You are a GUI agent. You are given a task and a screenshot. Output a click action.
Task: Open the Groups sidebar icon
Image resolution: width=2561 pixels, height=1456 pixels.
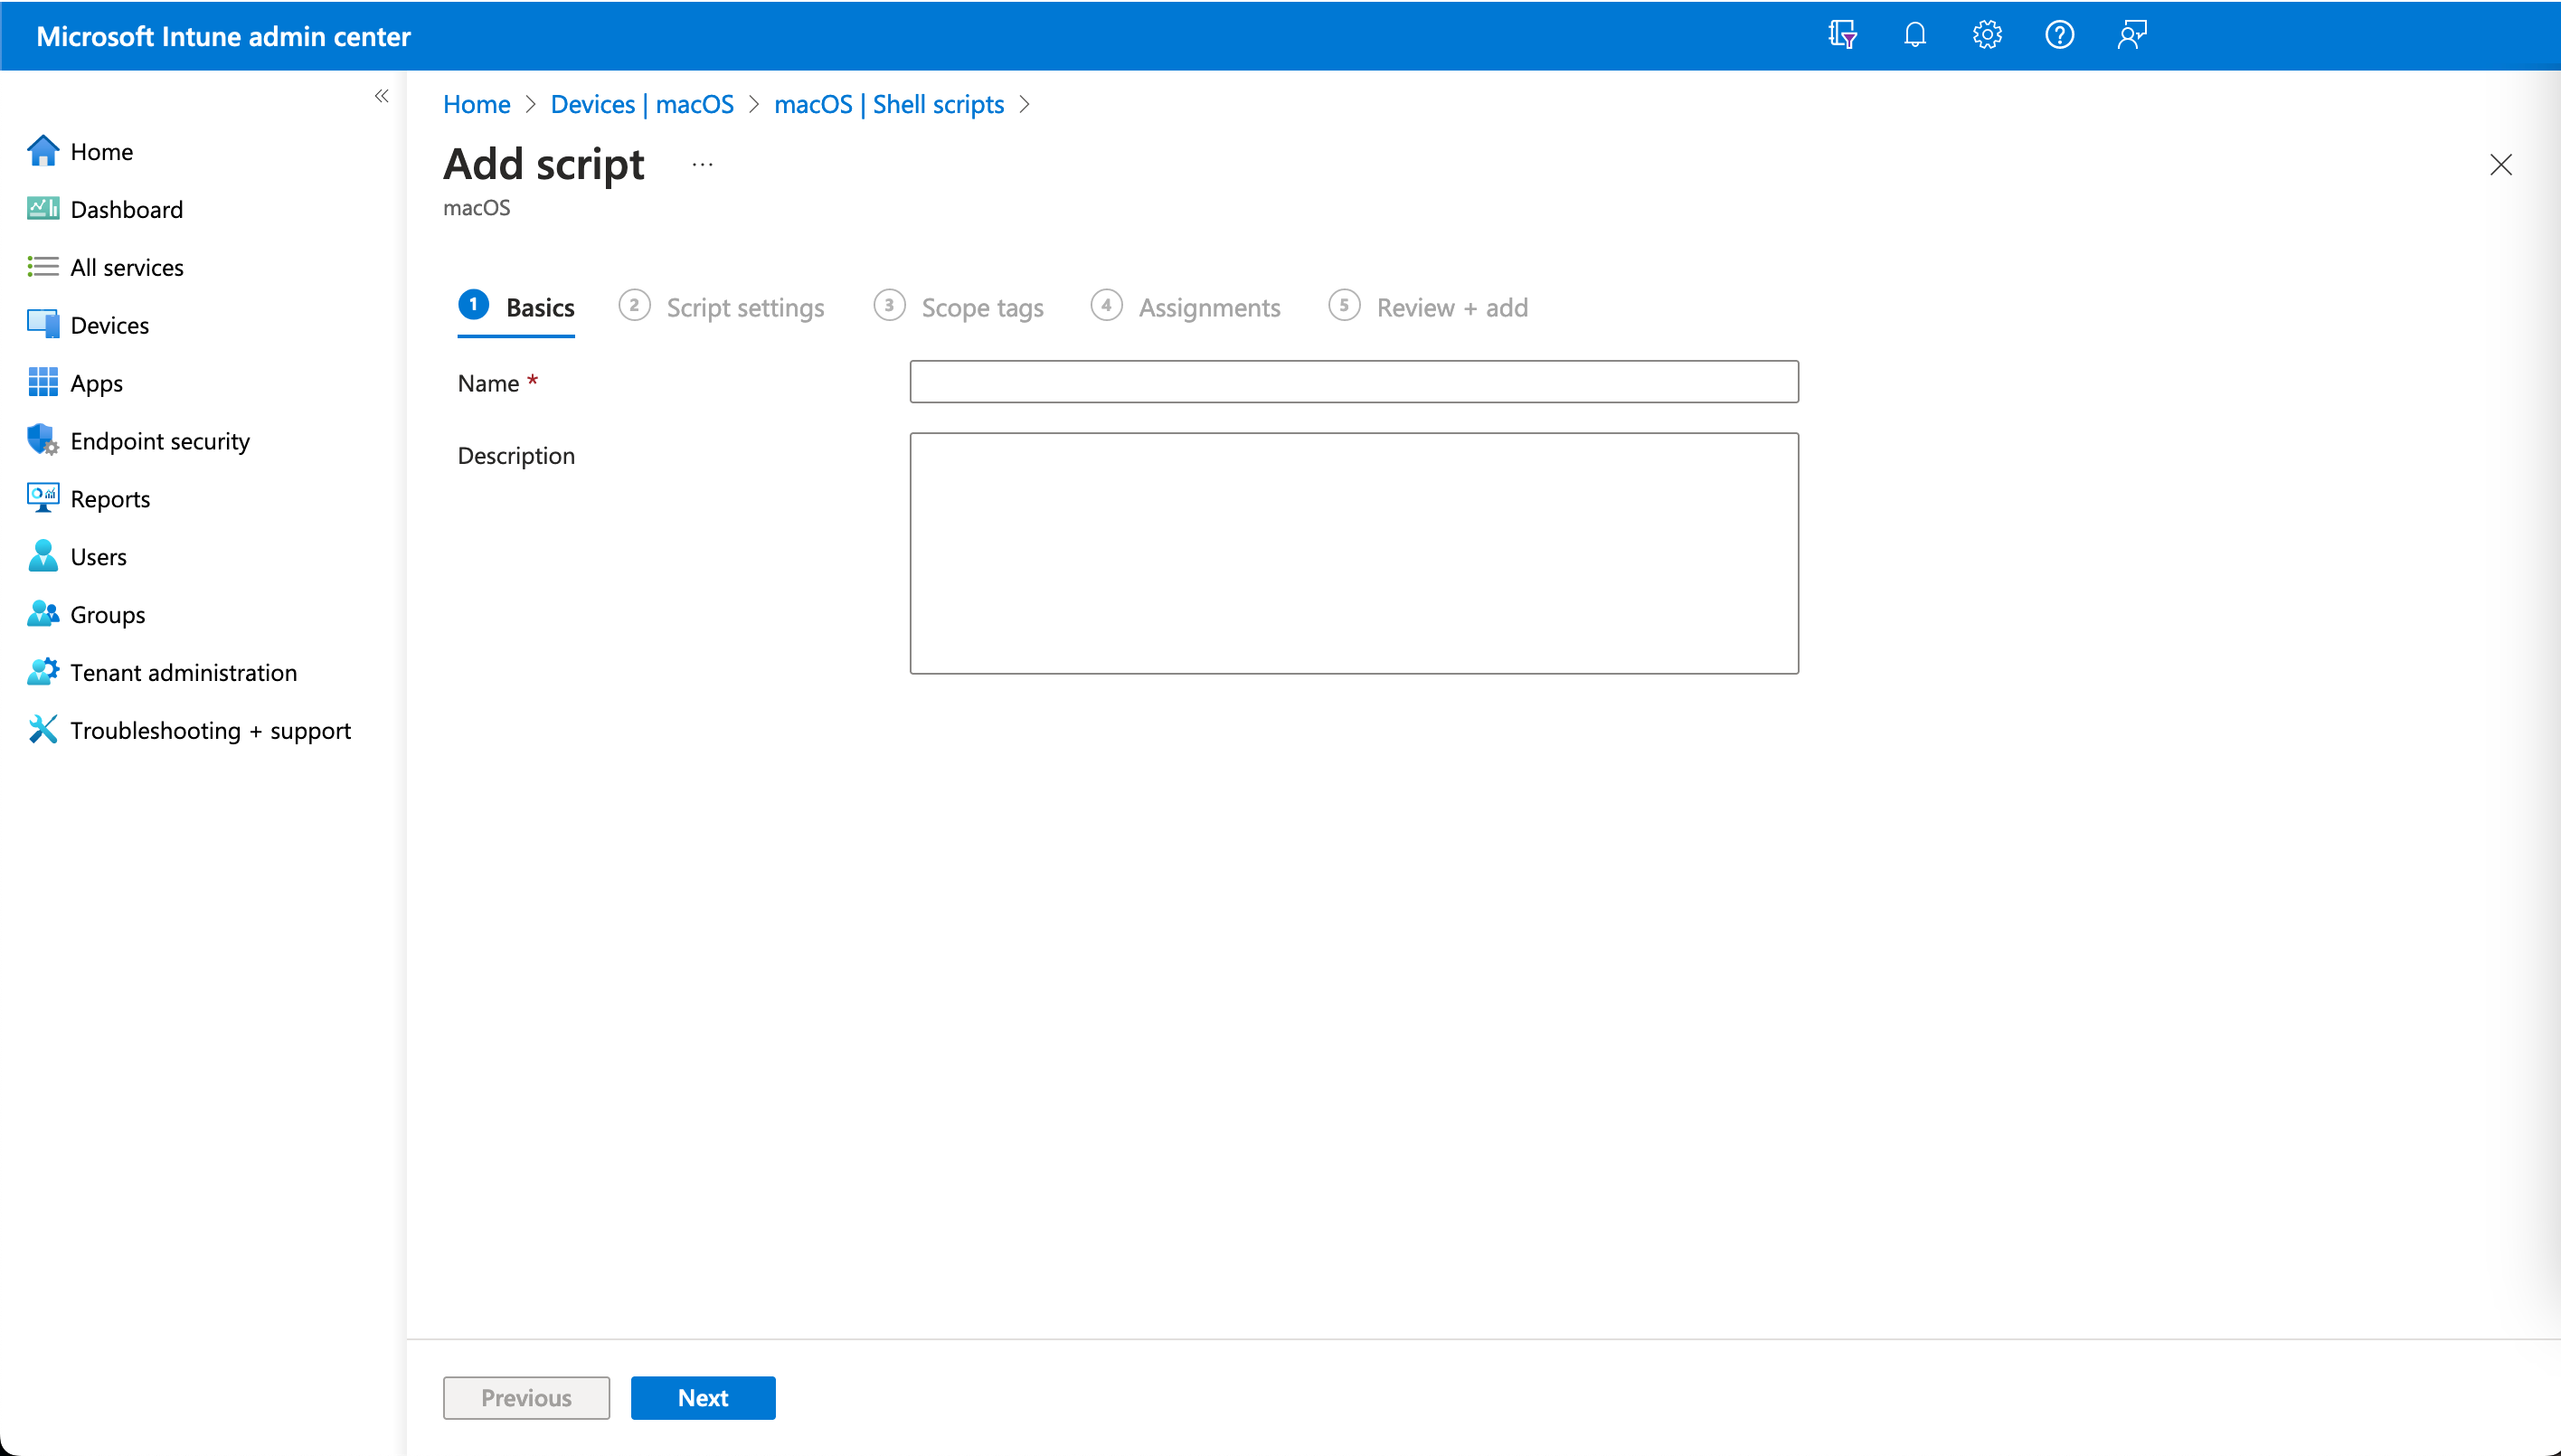42,614
